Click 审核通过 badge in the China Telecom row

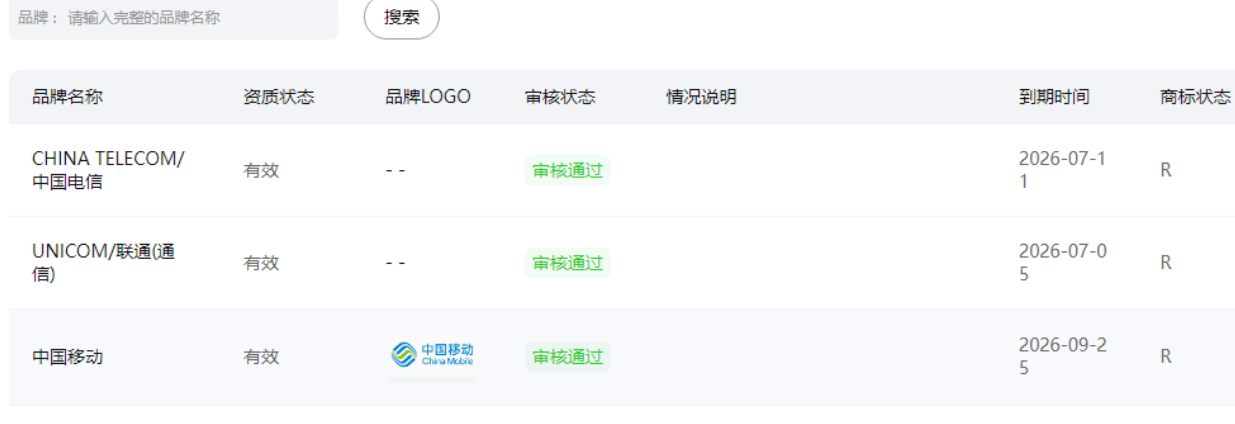(567, 170)
